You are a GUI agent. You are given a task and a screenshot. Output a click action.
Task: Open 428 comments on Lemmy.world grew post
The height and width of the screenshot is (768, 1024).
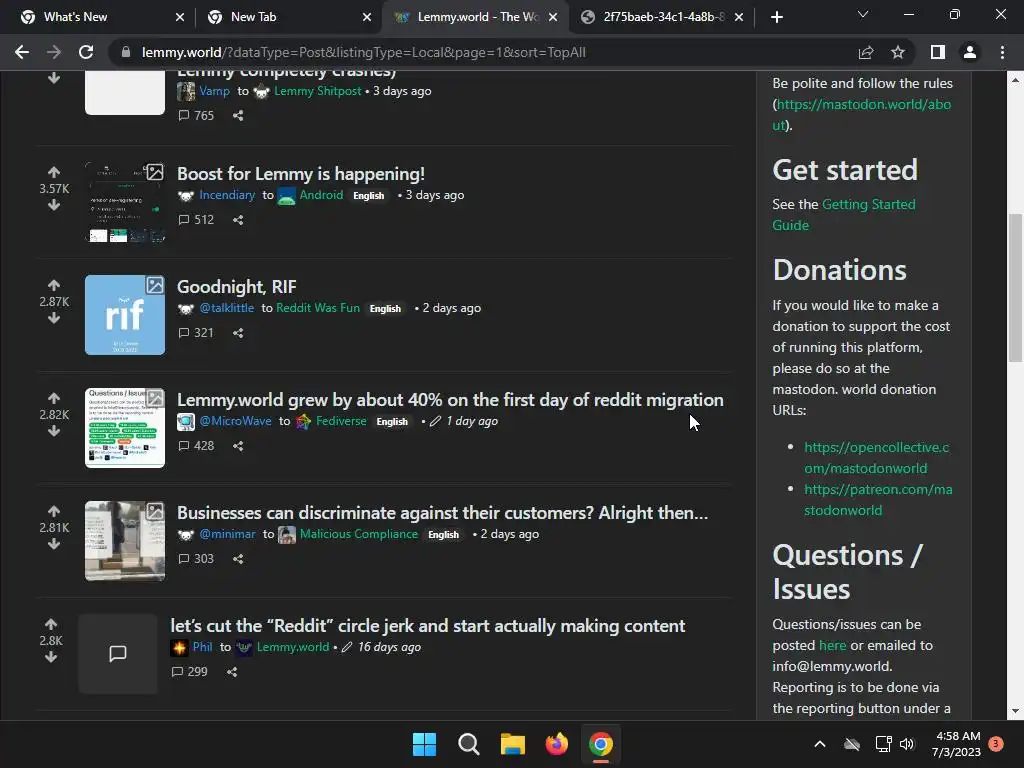pos(197,446)
